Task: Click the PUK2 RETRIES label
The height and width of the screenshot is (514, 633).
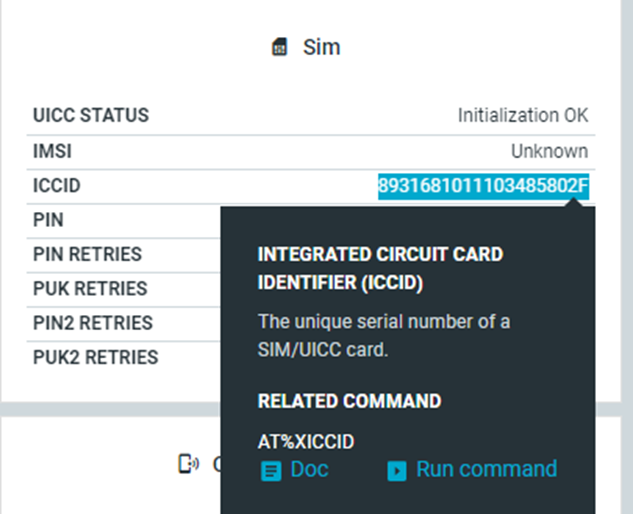Action: point(96,357)
